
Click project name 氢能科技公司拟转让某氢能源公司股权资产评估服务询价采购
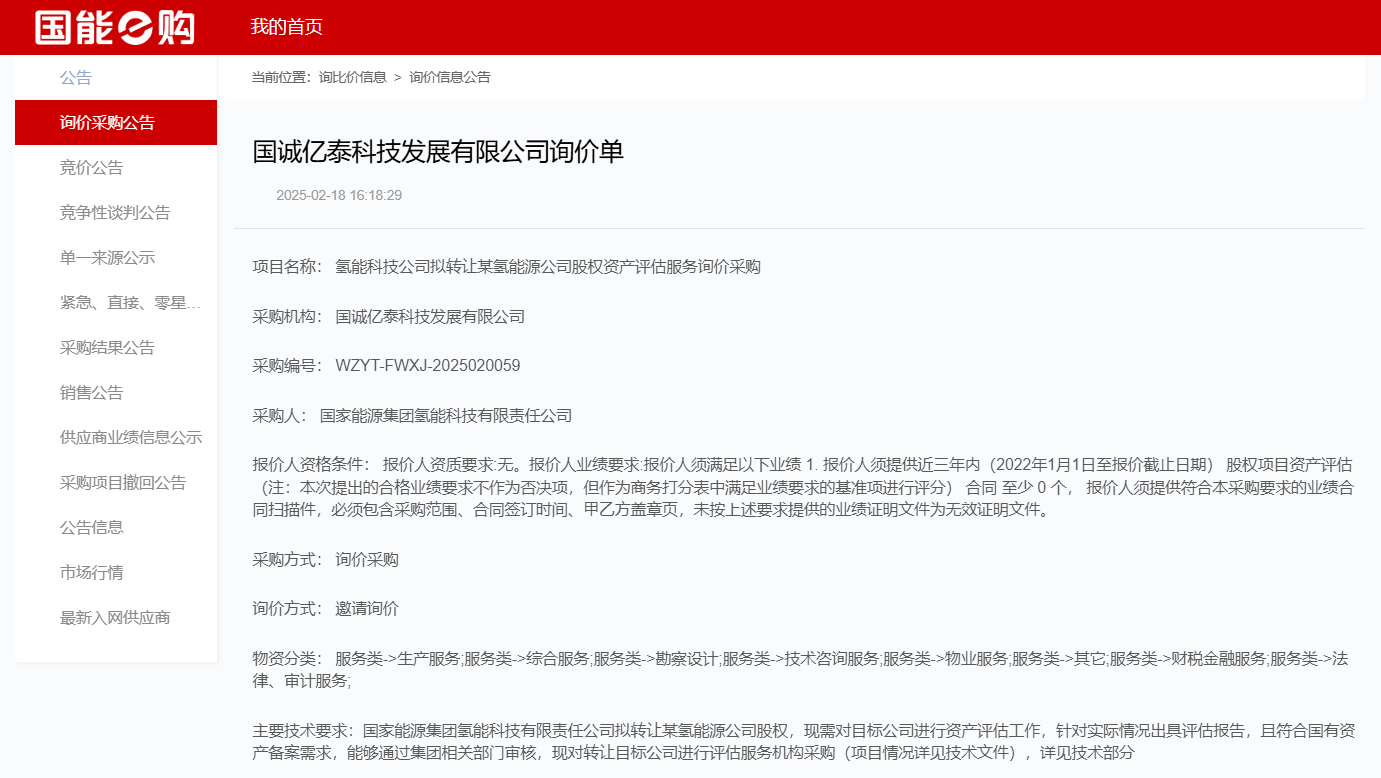(x=548, y=267)
